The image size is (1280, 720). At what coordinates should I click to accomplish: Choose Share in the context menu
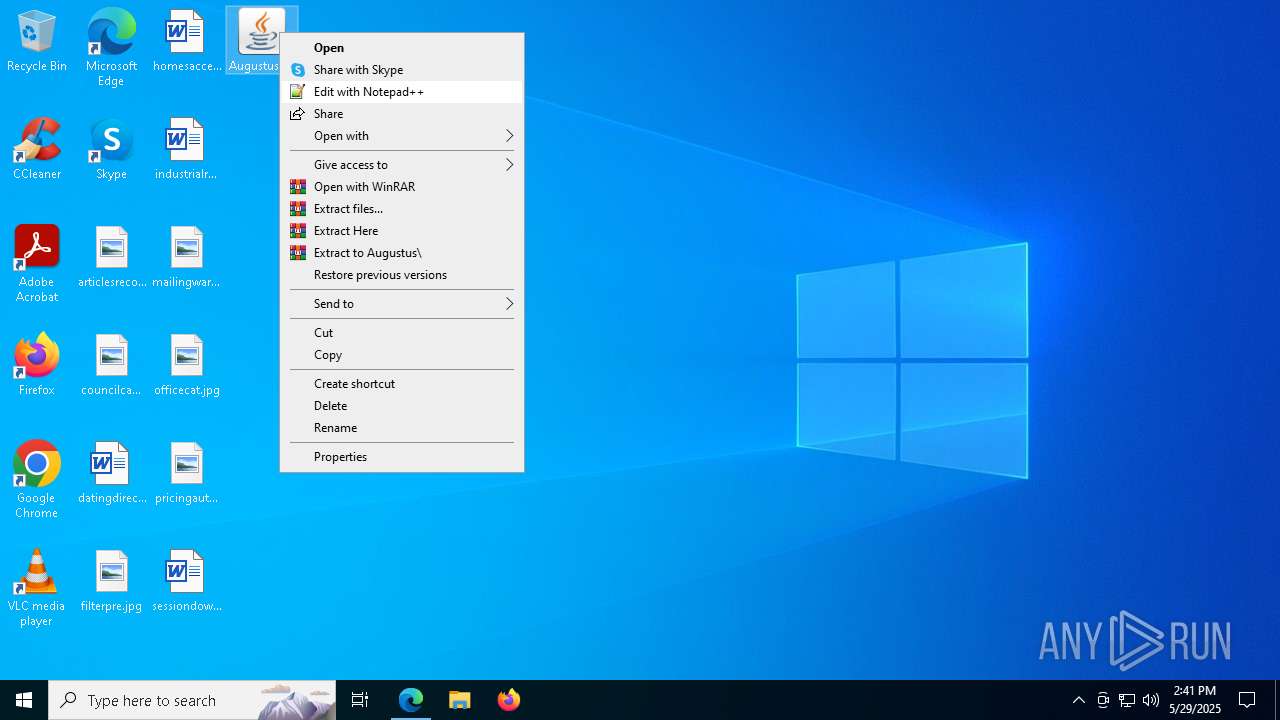[x=402, y=114]
